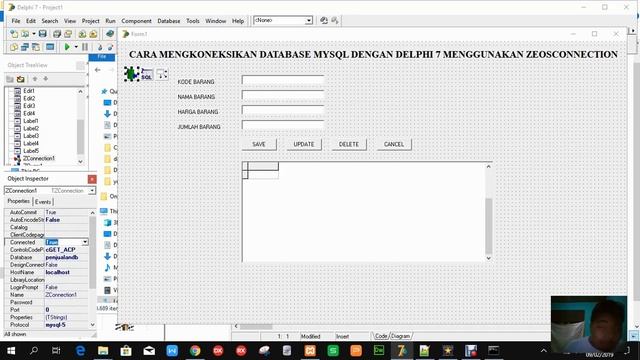640x360 pixels.
Task: Switch to the Diagram tab
Action: 400,336
